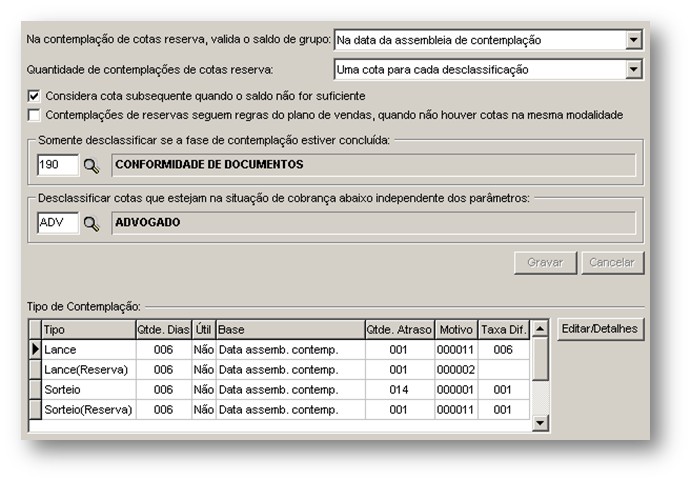
Task: Click the row selector for Lance(Reserva)
Action: pos(35,369)
